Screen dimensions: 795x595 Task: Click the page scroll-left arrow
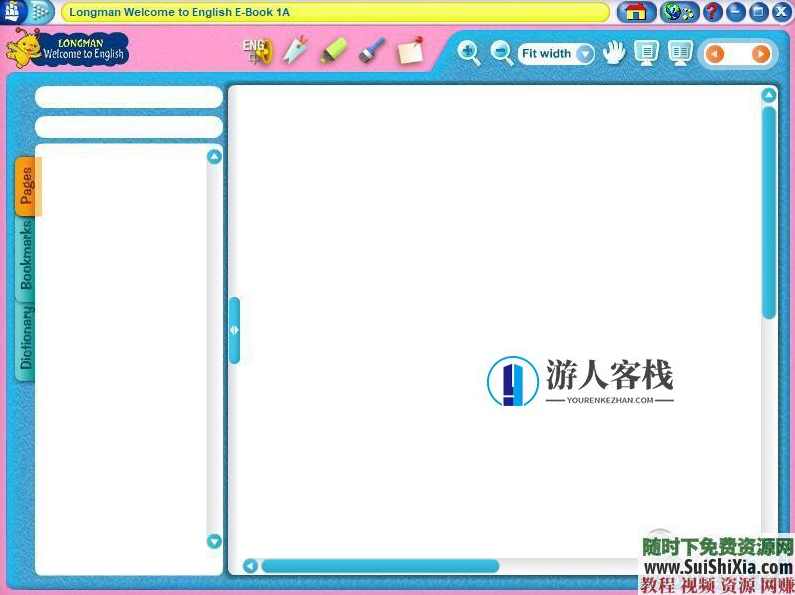tap(250, 566)
